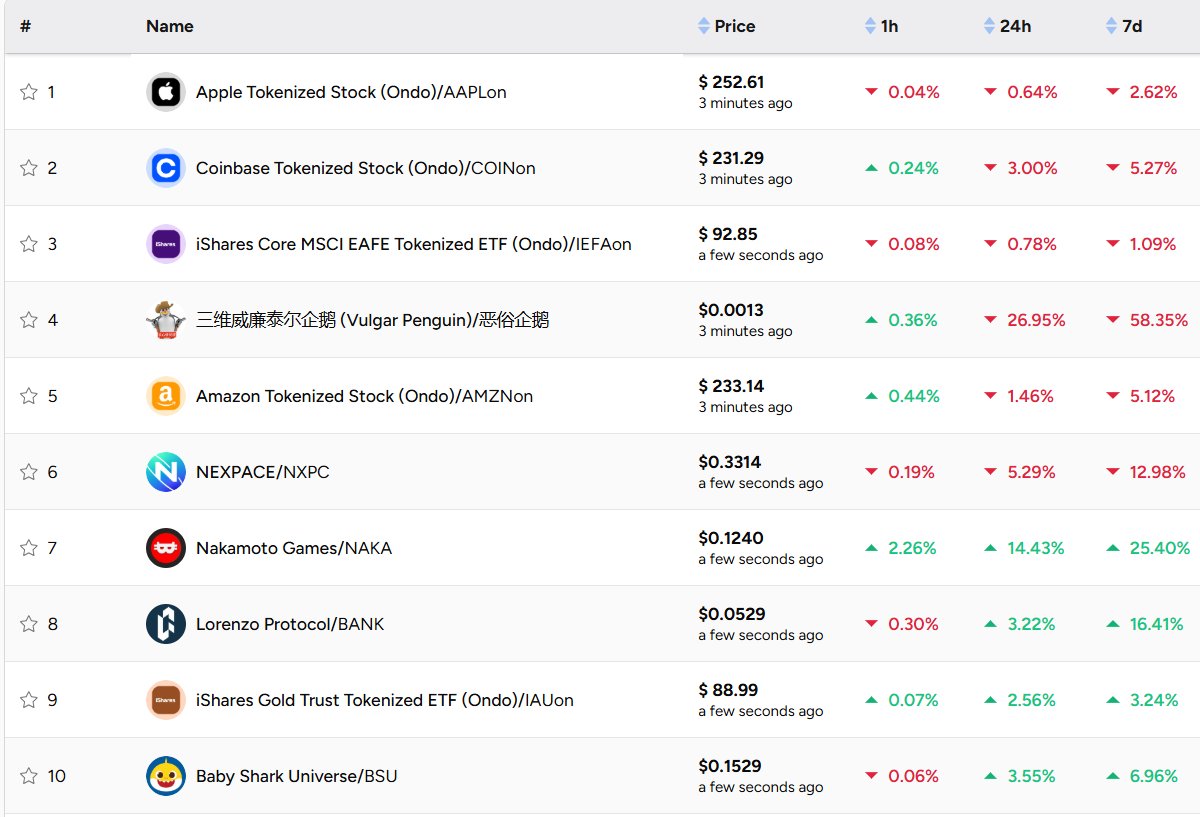The image size is (1200, 817).
Task: Click the Lorenzo Protocol coin logo
Action: pos(165,624)
